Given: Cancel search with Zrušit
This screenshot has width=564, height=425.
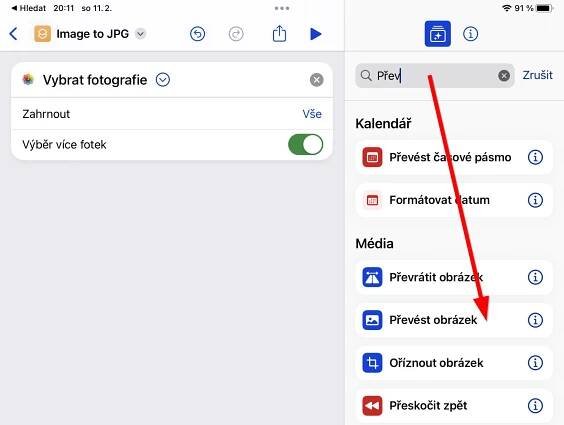Looking at the screenshot, I should tap(537, 75).
